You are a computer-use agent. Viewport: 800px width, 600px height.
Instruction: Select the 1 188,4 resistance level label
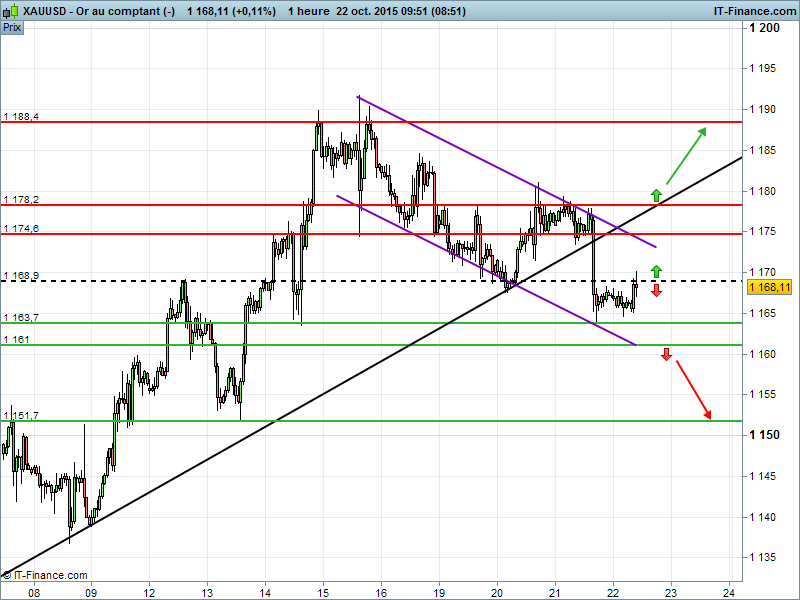[x=21, y=116]
